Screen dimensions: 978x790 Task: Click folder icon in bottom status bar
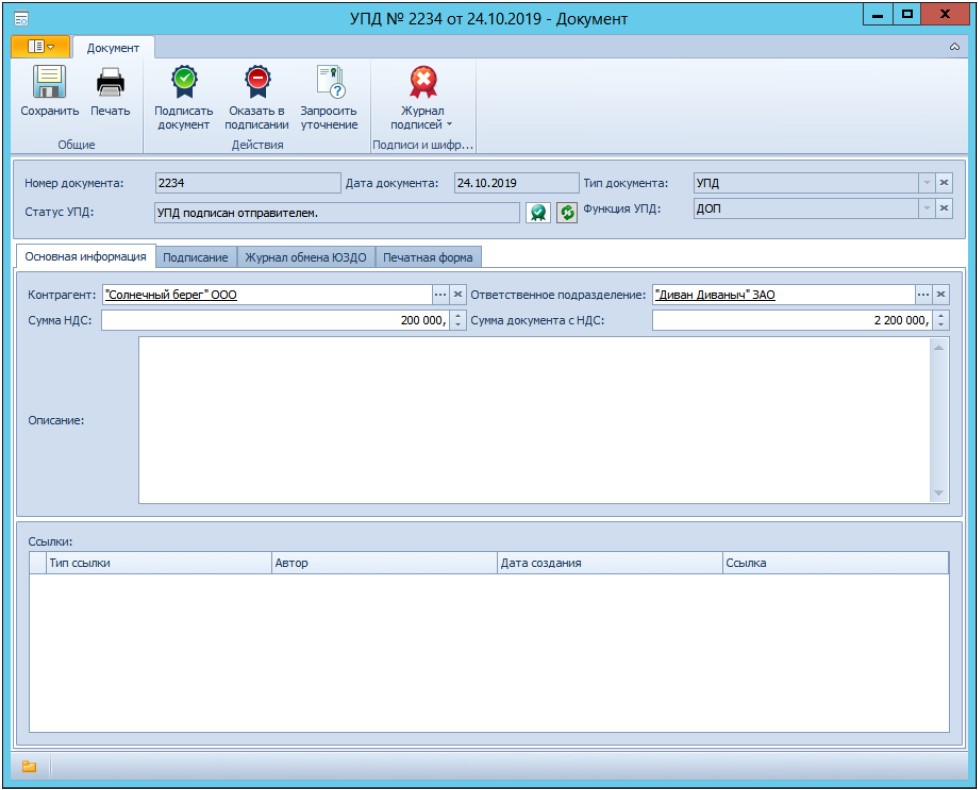(x=29, y=766)
